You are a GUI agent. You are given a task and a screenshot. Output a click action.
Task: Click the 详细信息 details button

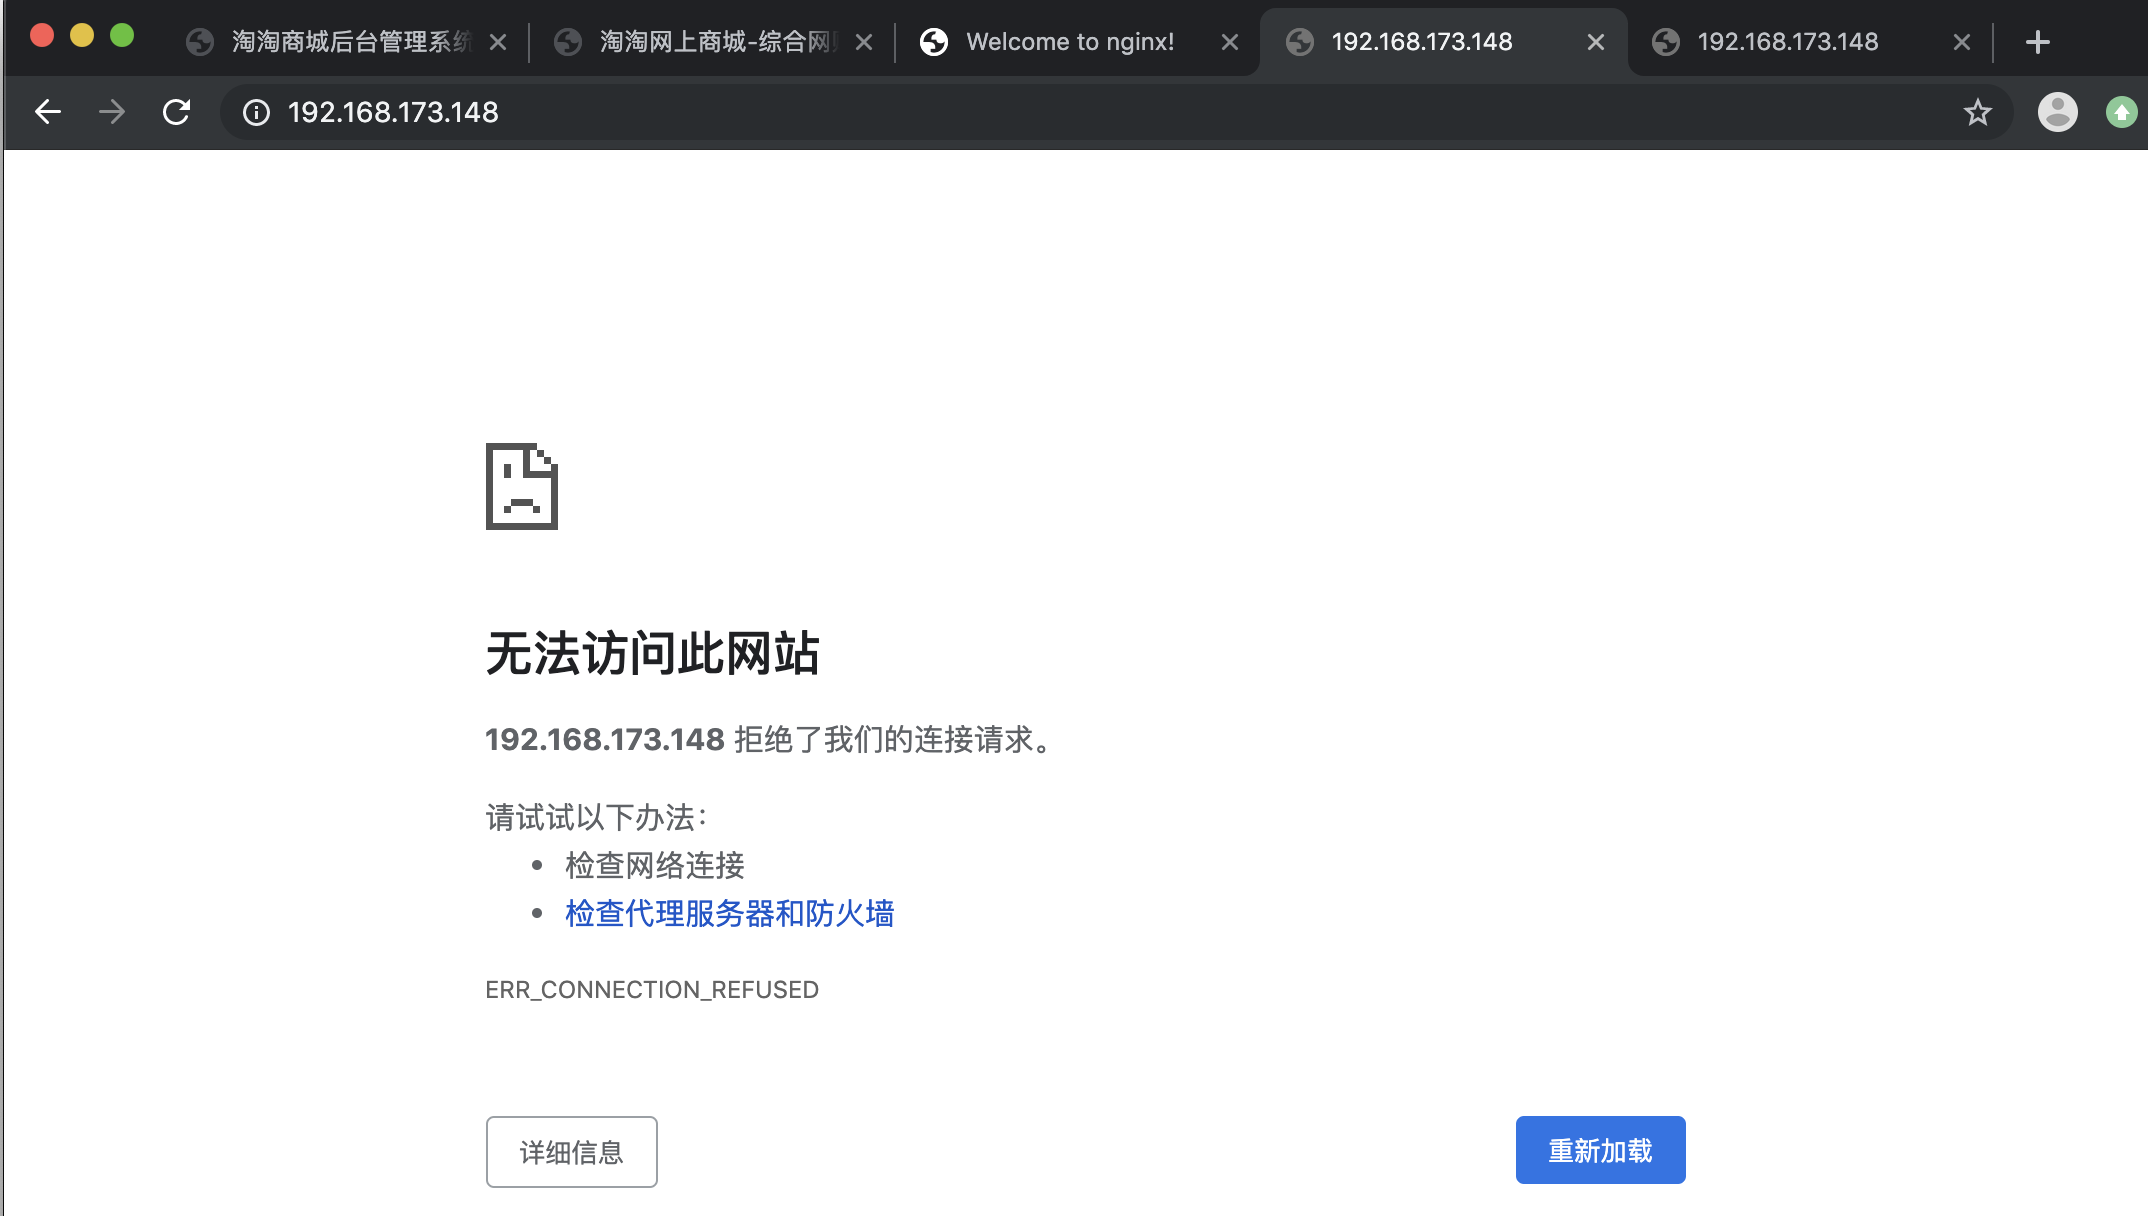click(x=571, y=1152)
